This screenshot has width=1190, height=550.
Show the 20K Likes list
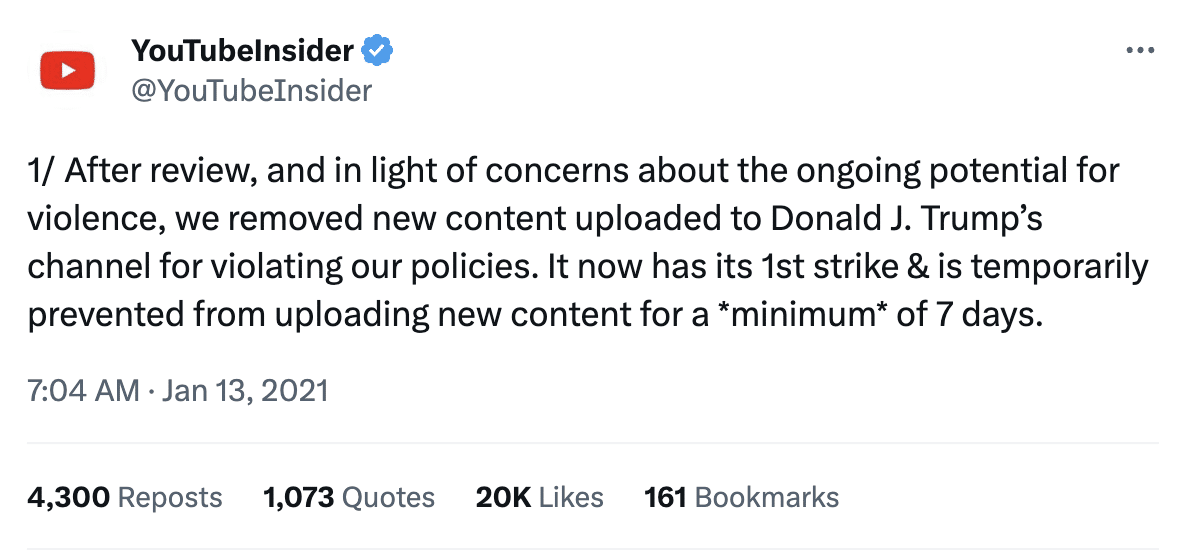point(539,497)
